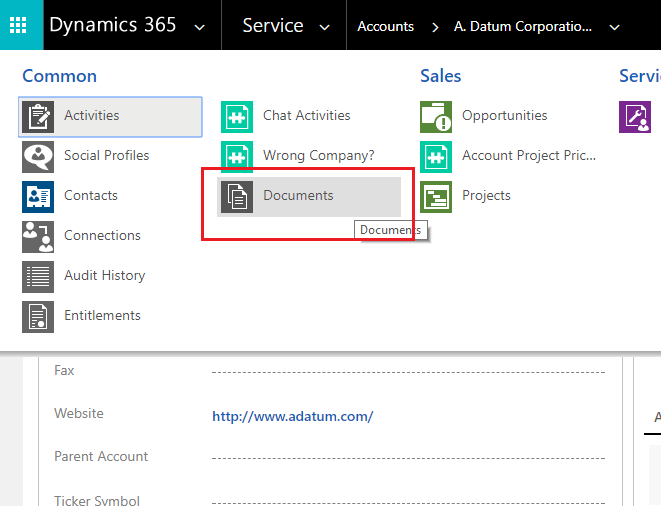Click the Parent Account field

click(x=408, y=457)
